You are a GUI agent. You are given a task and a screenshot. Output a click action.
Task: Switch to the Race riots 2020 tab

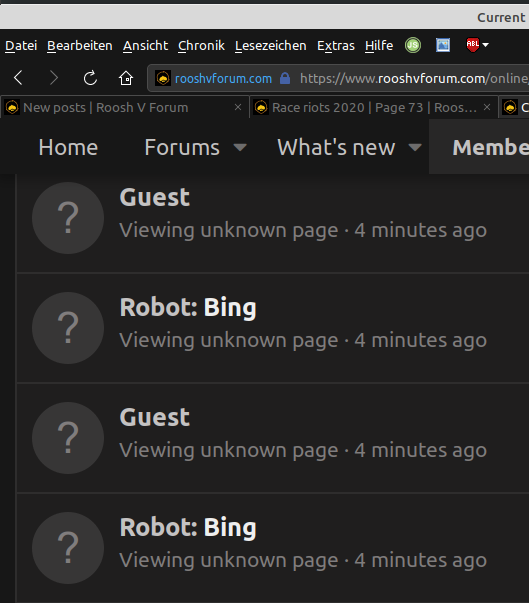tap(374, 107)
